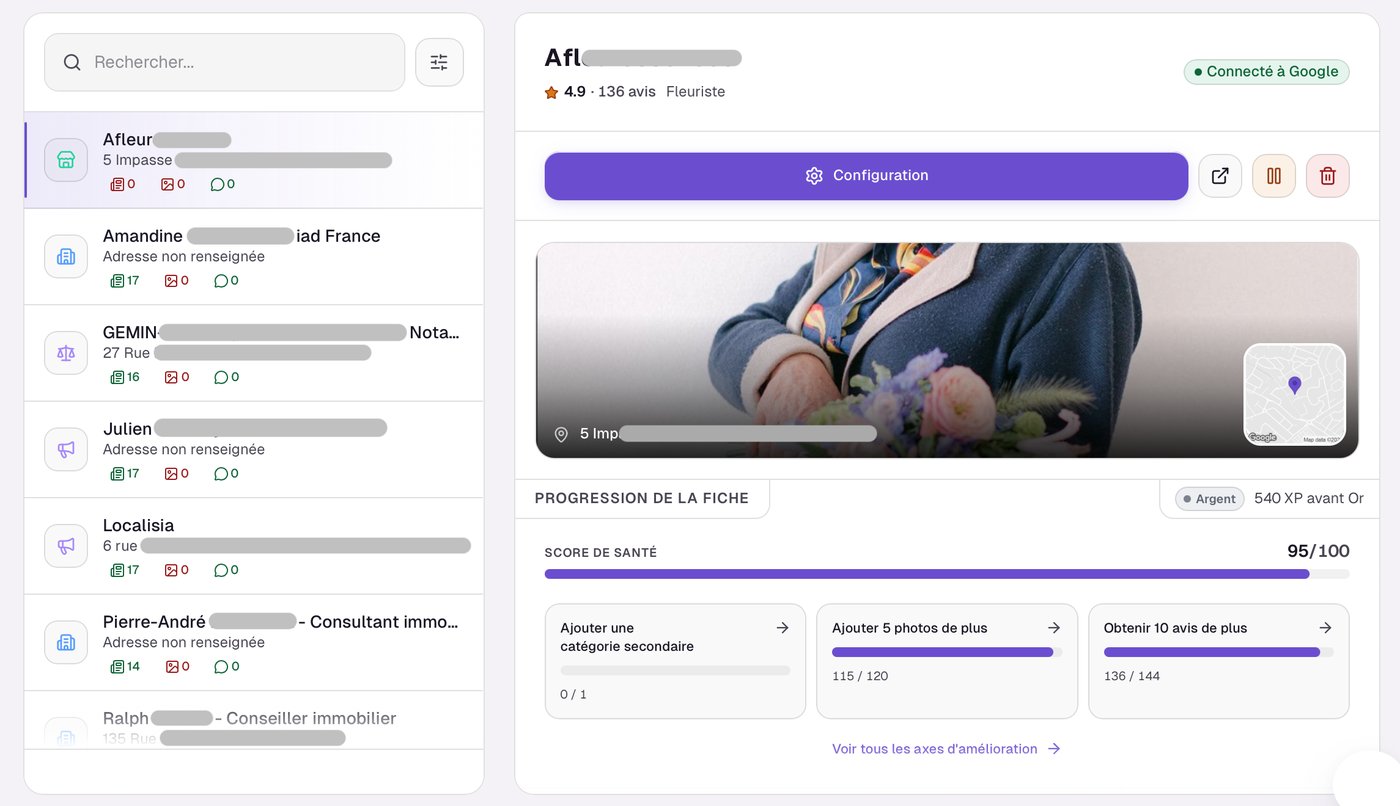1400x806 pixels.
Task: Click posts count icon on Afleur row
Action: pos(117,184)
